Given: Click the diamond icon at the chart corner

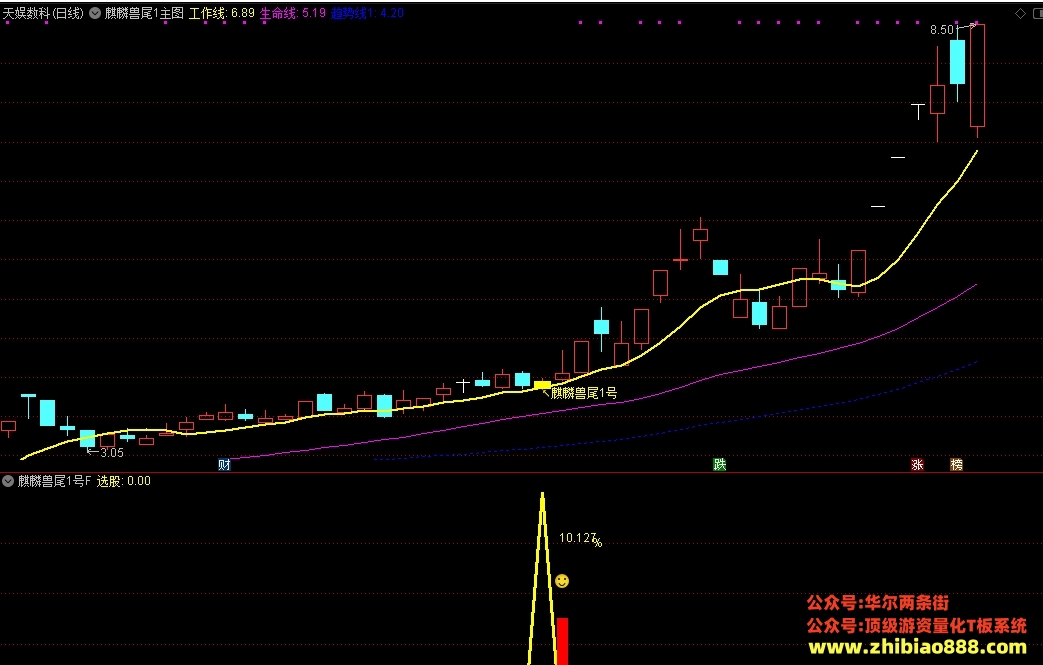Looking at the screenshot, I should pos(1020,13).
